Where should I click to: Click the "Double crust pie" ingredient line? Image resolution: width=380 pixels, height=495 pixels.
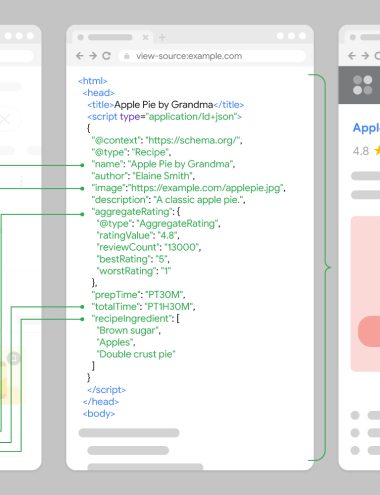(136, 354)
